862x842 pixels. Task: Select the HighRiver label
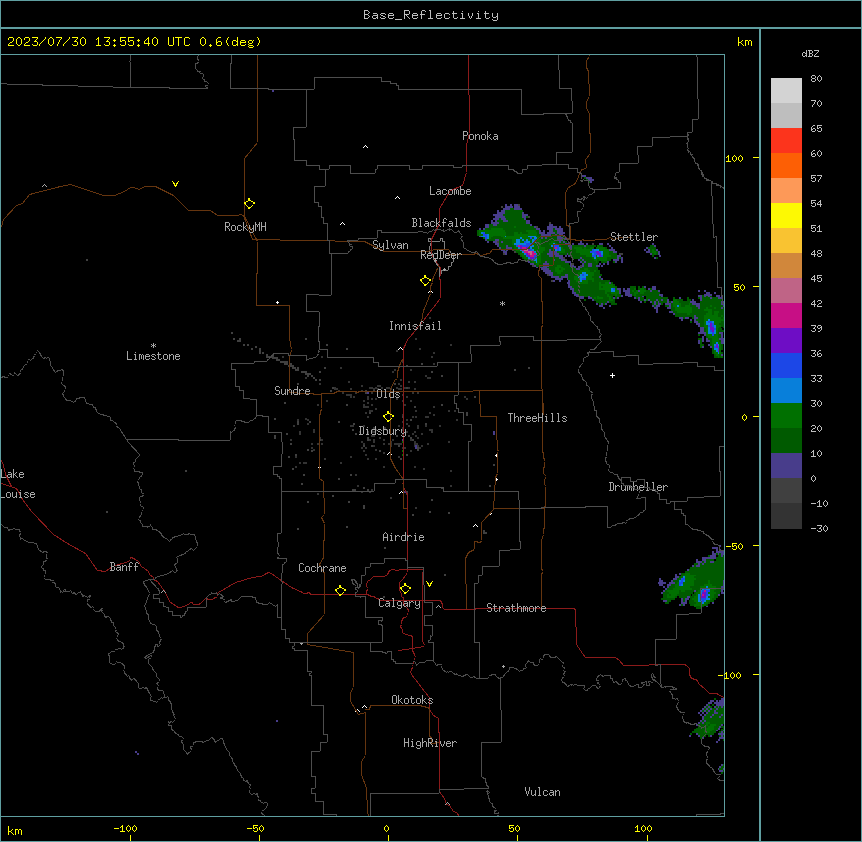[430, 743]
